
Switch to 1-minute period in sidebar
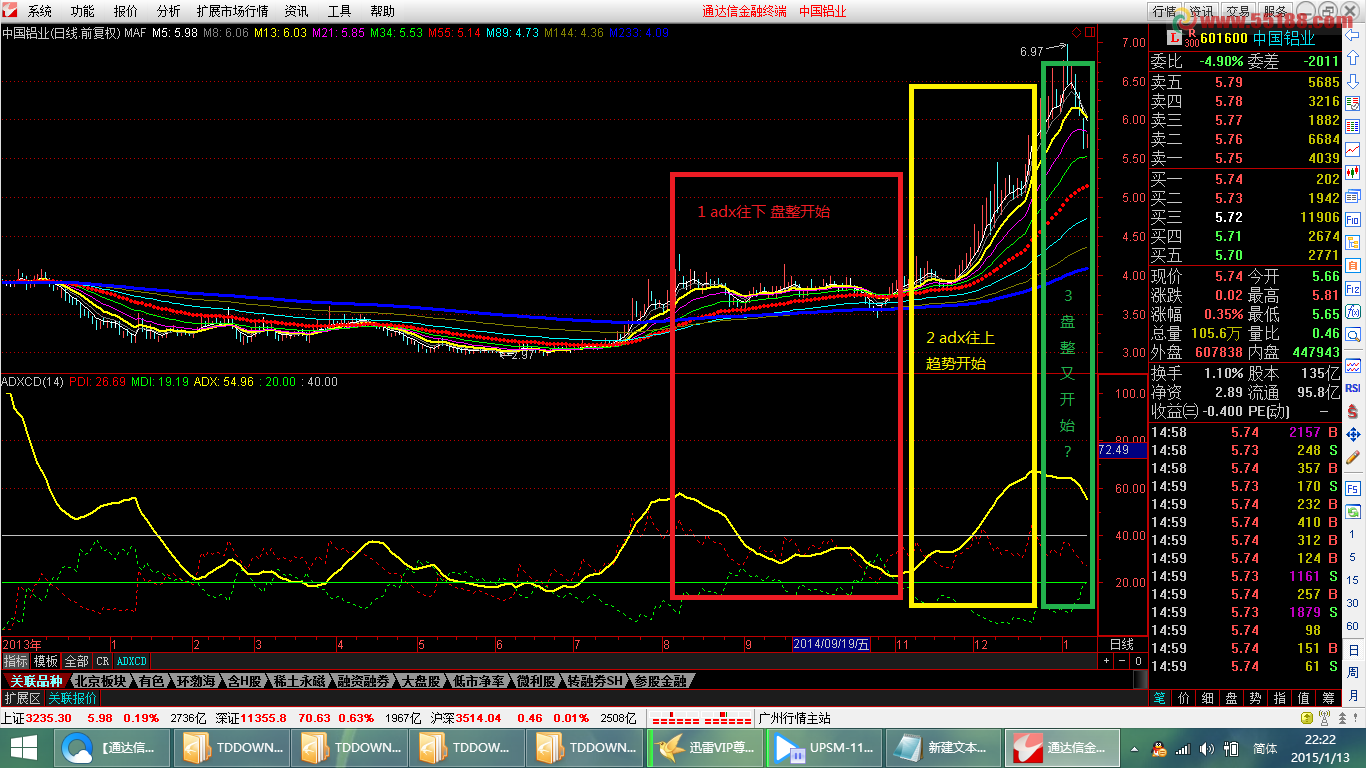pos(1352,534)
